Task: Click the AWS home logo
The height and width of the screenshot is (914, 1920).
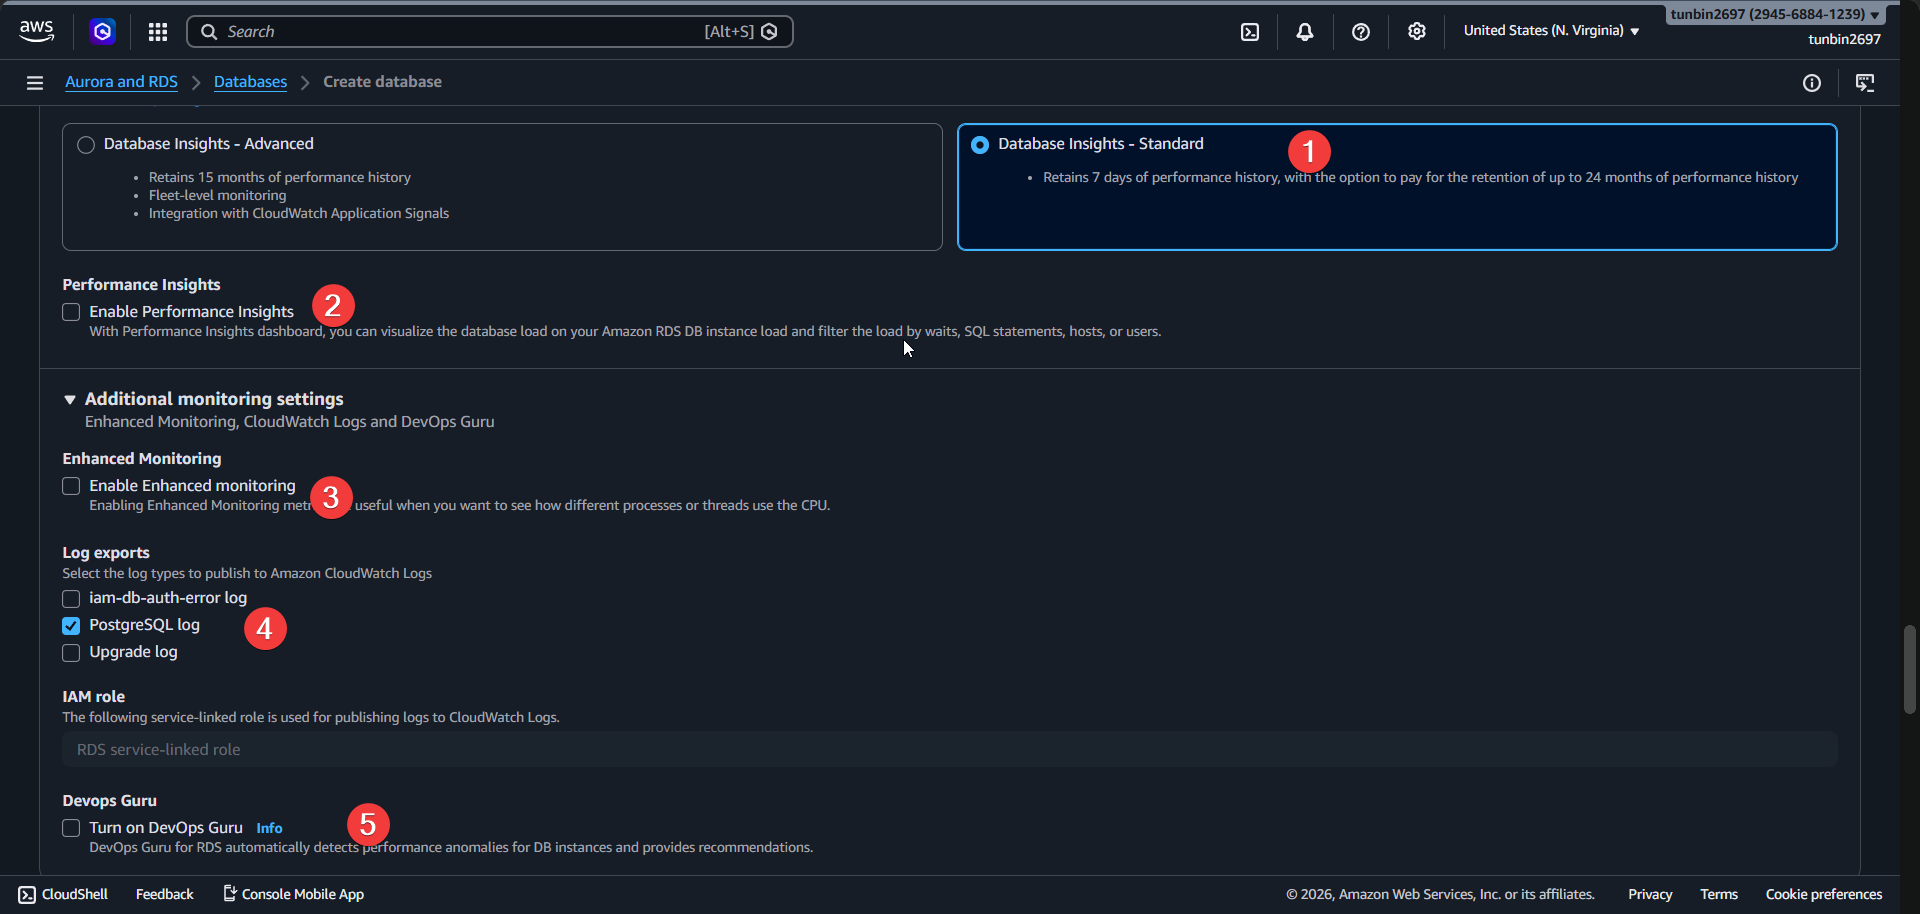Action: [x=36, y=31]
